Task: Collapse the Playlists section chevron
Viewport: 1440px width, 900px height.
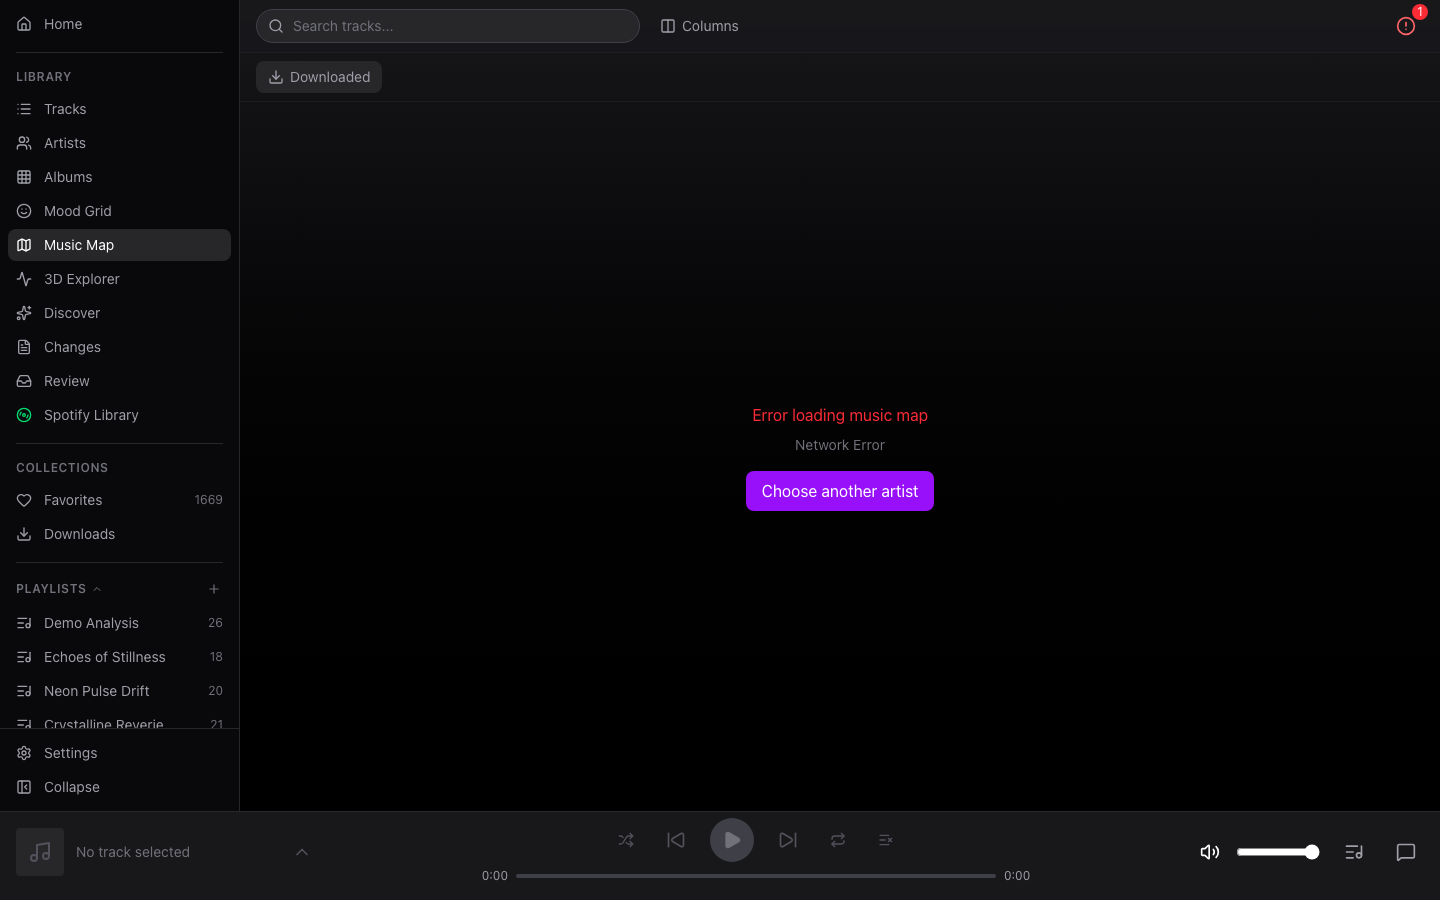Action: (x=97, y=589)
